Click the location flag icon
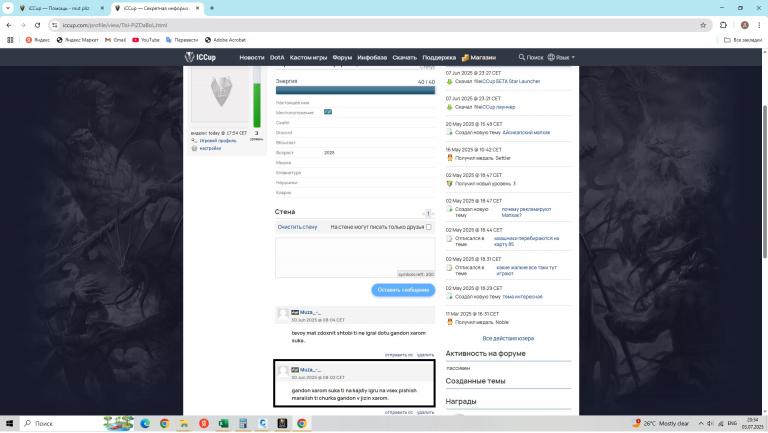This screenshot has height=433, width=768. tap(328, 112)
